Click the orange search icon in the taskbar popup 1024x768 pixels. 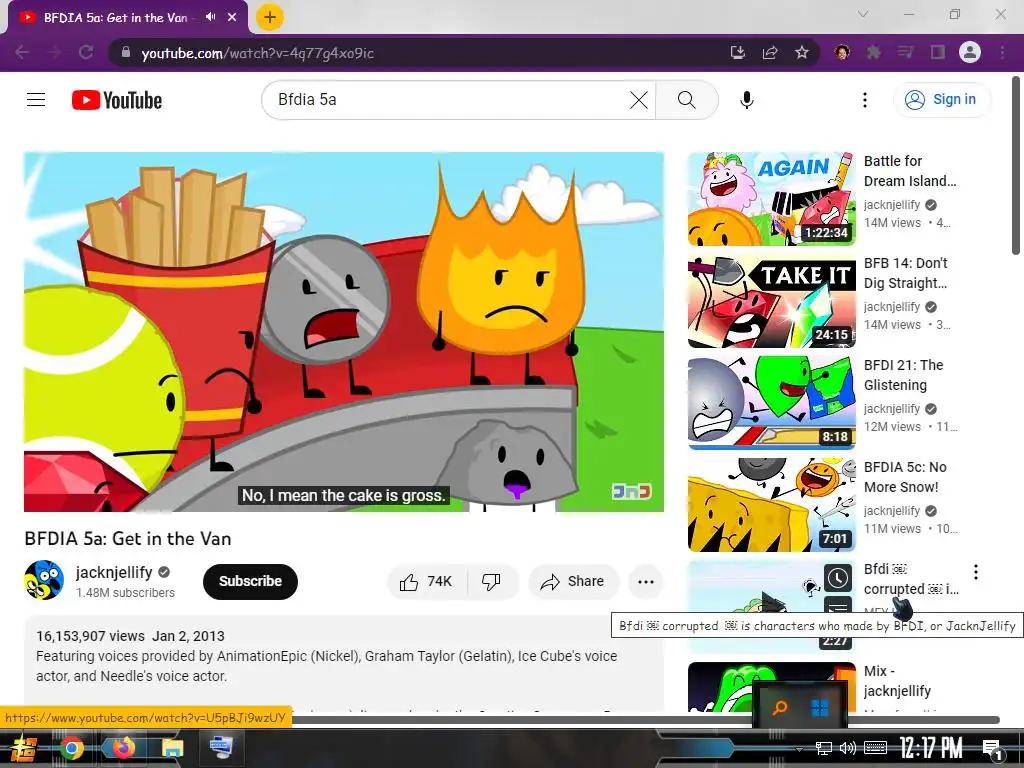pyautogui.click(x=780, y=707)
